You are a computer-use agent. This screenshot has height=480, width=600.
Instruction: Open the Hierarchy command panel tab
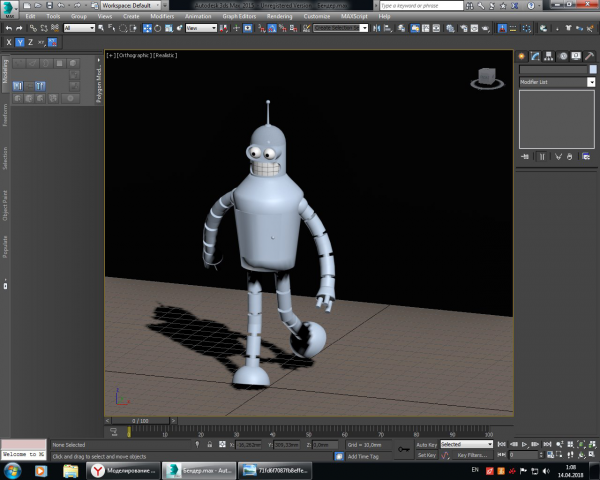pyautogui.click(x=549, y=56)
